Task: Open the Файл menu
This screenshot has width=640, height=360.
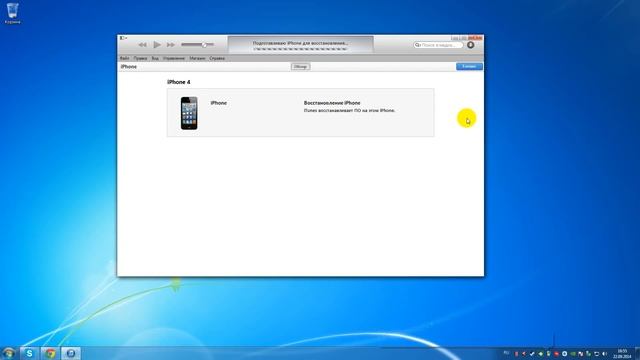Action: pyautogui.click(x=124, y=58)
